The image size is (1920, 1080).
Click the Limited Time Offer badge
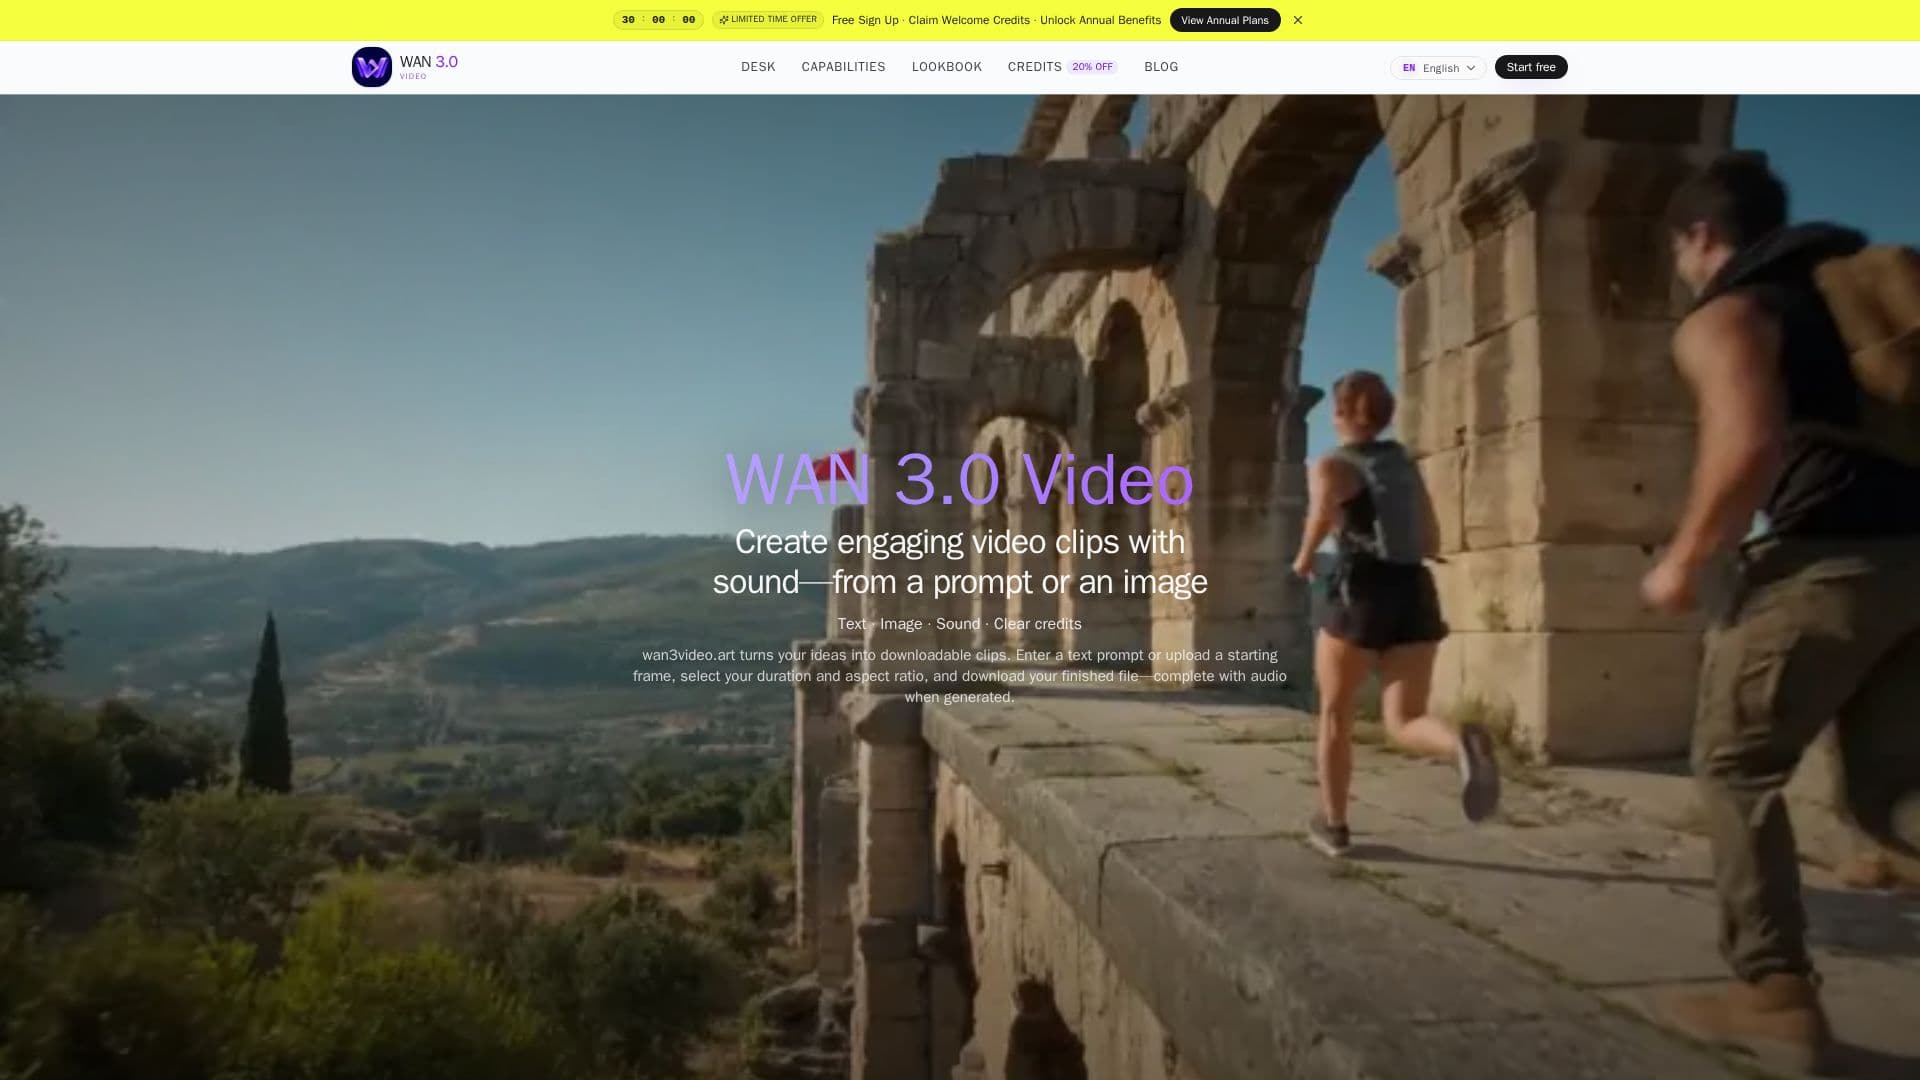coord(768,20)
